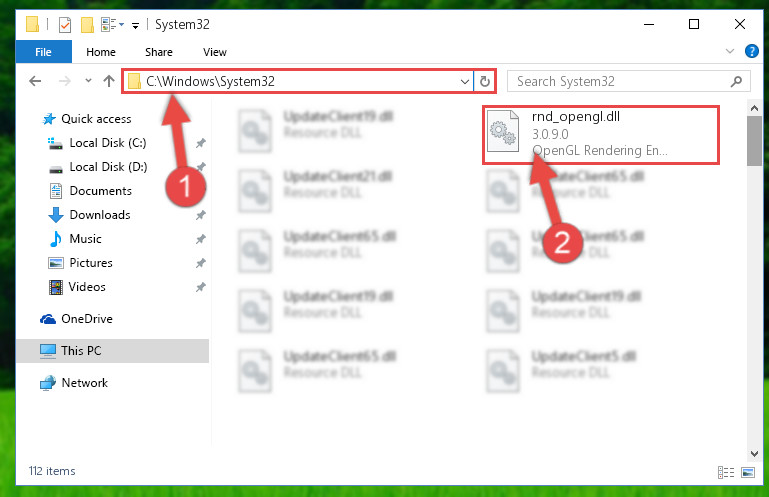Create new folder from quick access toolbar
Viewport: 769px width, 497px height.
point(87,25)
